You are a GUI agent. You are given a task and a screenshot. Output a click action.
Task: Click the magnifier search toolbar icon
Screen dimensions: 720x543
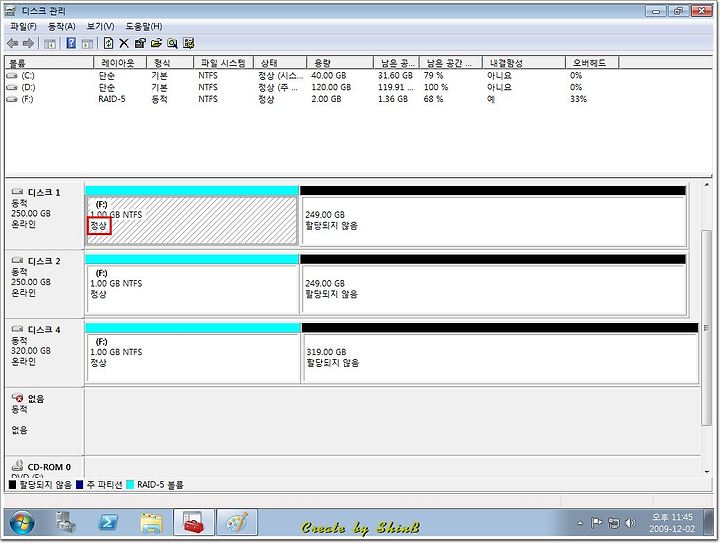pos(172,43)
